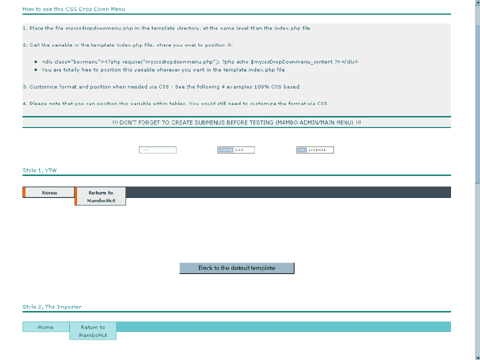Click step 3 'Customize format and position' text
The height and width of the screenshot is (360, 480).
click(161, 87)
